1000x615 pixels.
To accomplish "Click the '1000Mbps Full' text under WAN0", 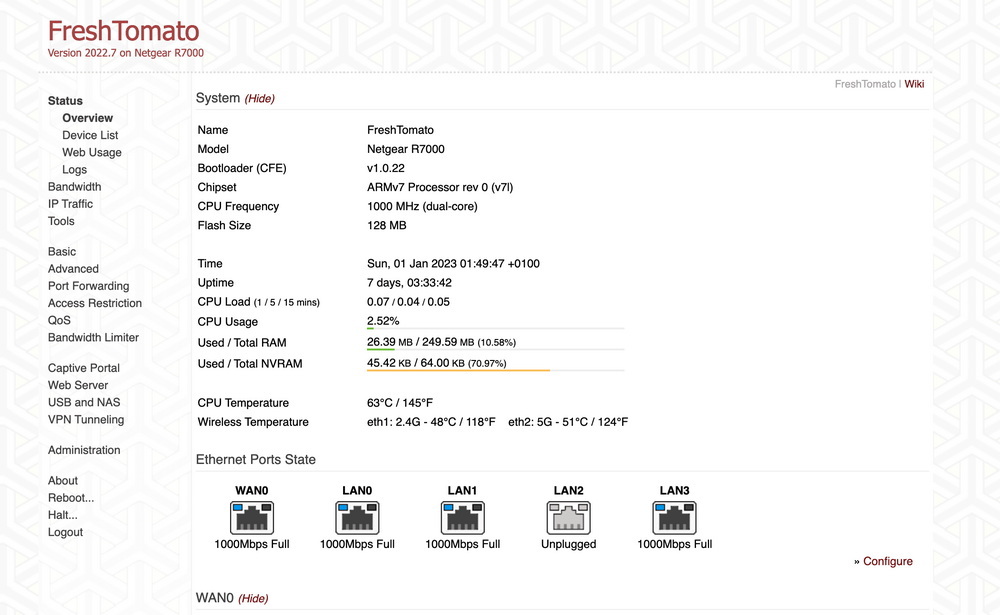I will point(252,544).
